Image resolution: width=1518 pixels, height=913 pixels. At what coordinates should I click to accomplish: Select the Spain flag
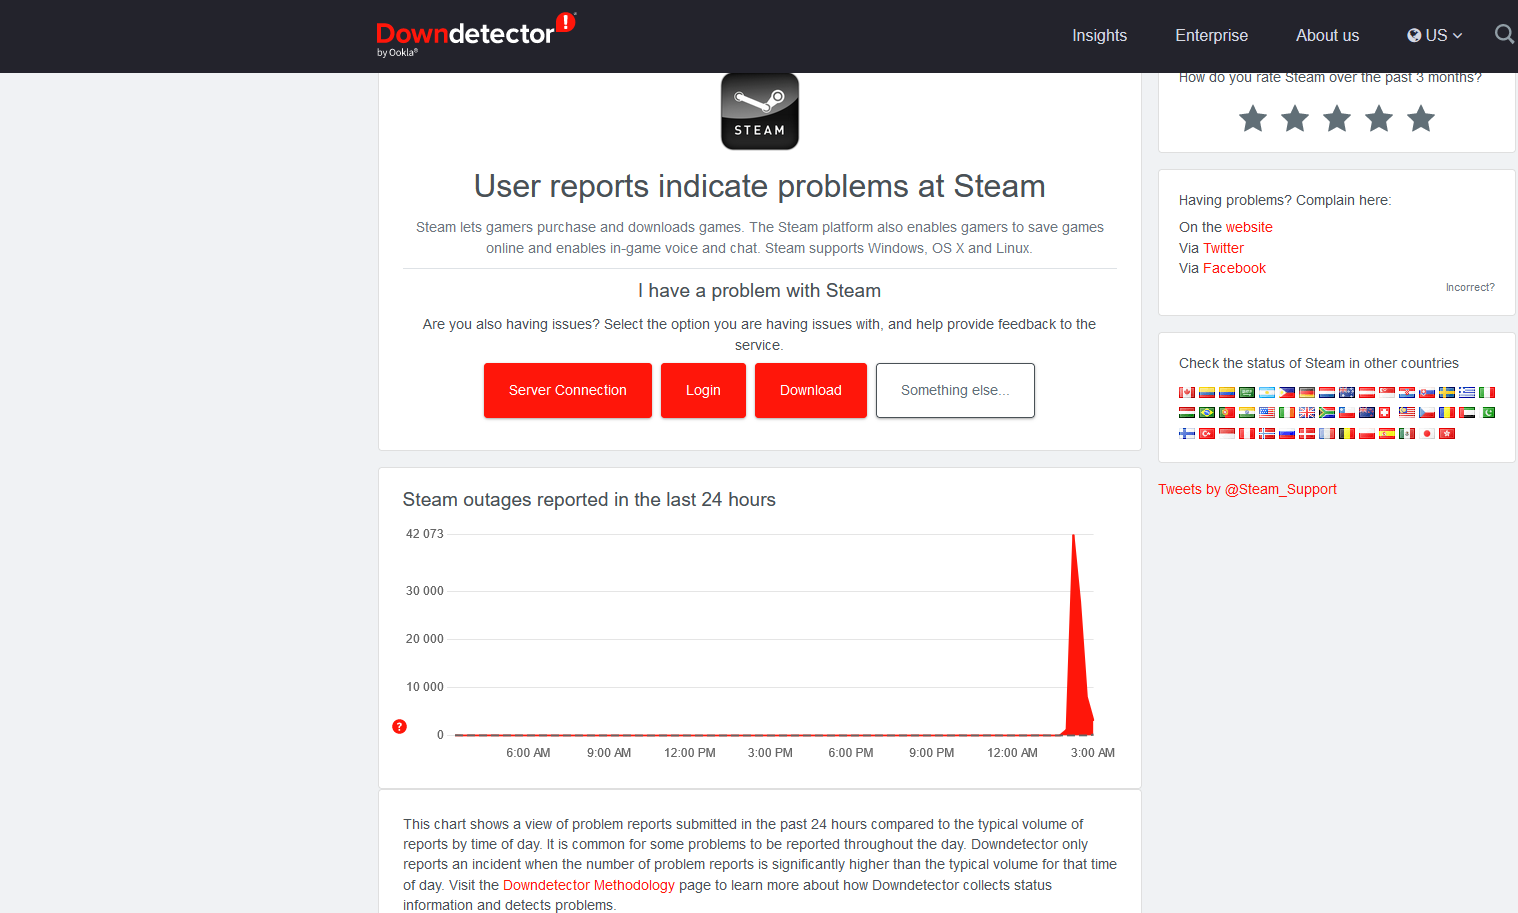click(1387, 433)
